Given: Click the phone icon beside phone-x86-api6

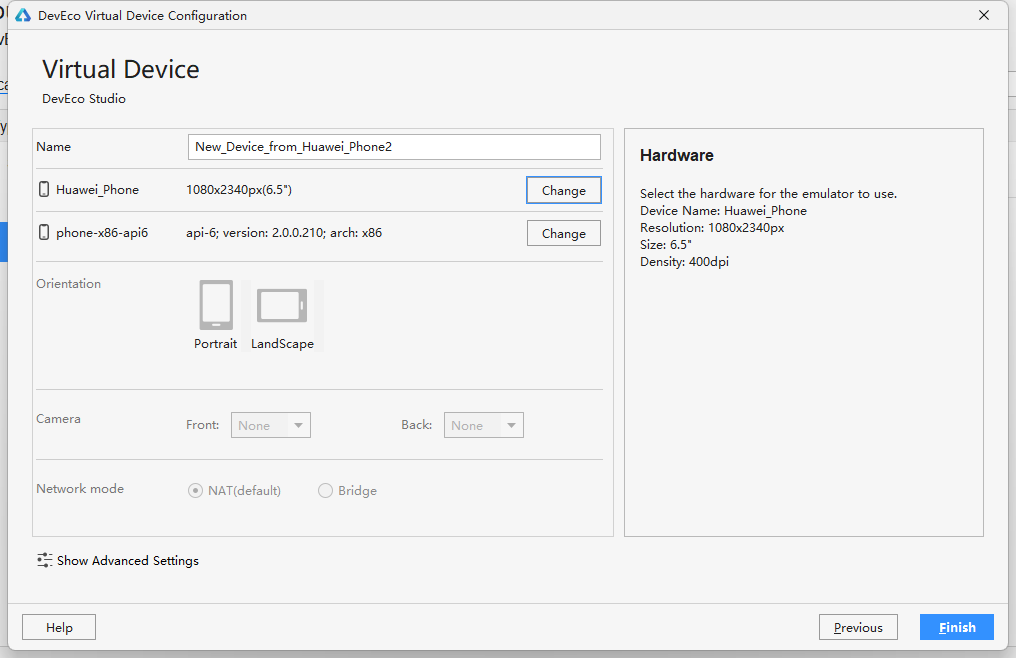Looking at the screenshot, I should tap(44, 232).
